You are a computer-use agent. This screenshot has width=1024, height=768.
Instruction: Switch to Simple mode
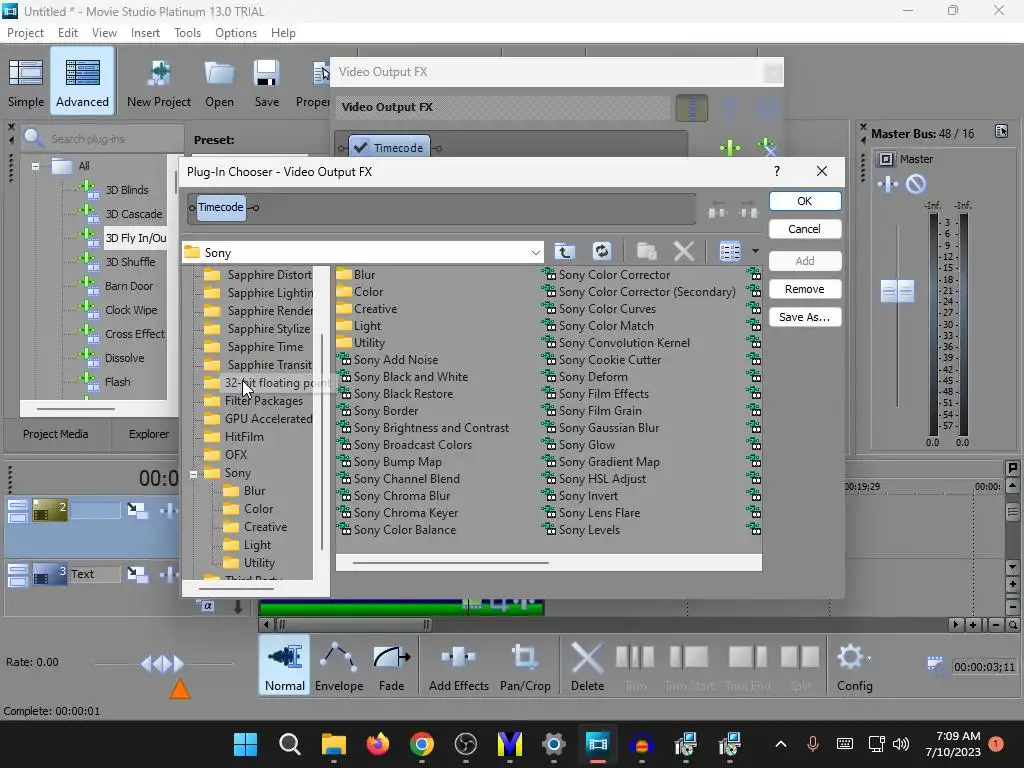click(x=26, y=82)
